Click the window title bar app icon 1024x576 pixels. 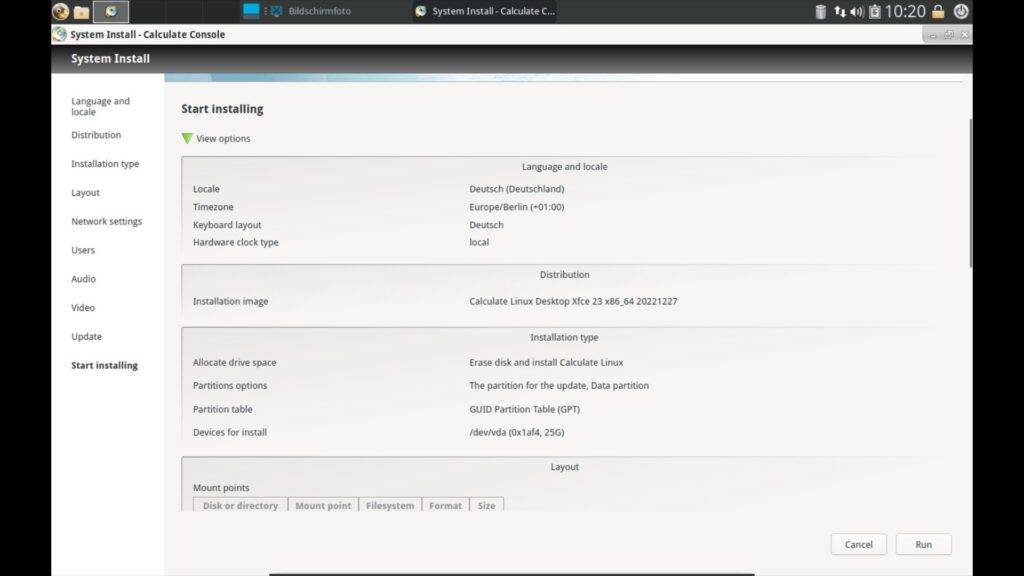click(x=59, y=34)
